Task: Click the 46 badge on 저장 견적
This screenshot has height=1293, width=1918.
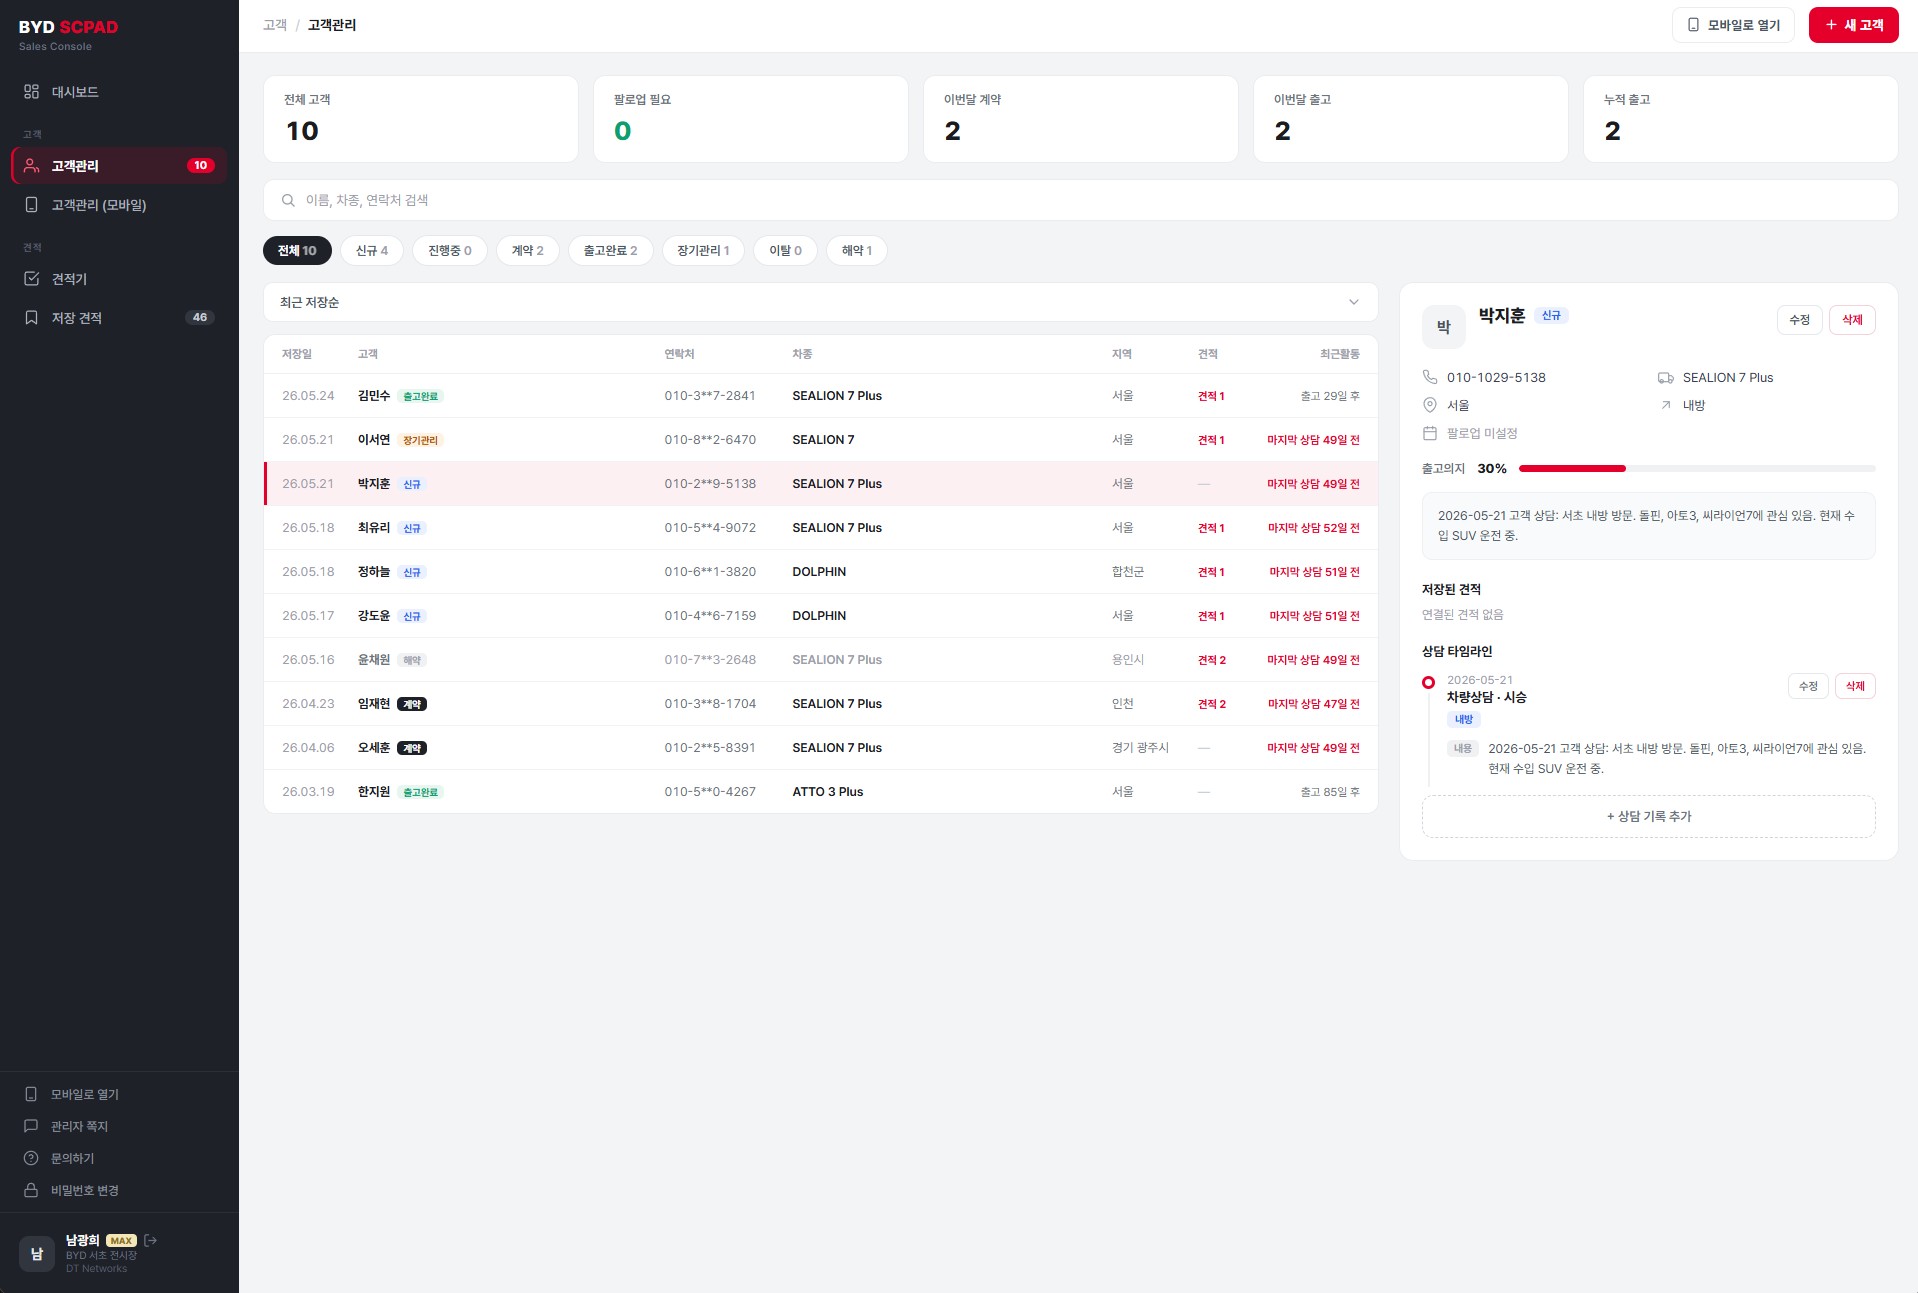Action: [200, 318]
